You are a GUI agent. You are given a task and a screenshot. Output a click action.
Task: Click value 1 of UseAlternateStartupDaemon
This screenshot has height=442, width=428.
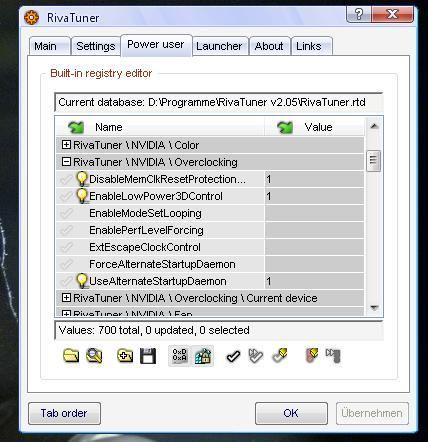(269, 281)
